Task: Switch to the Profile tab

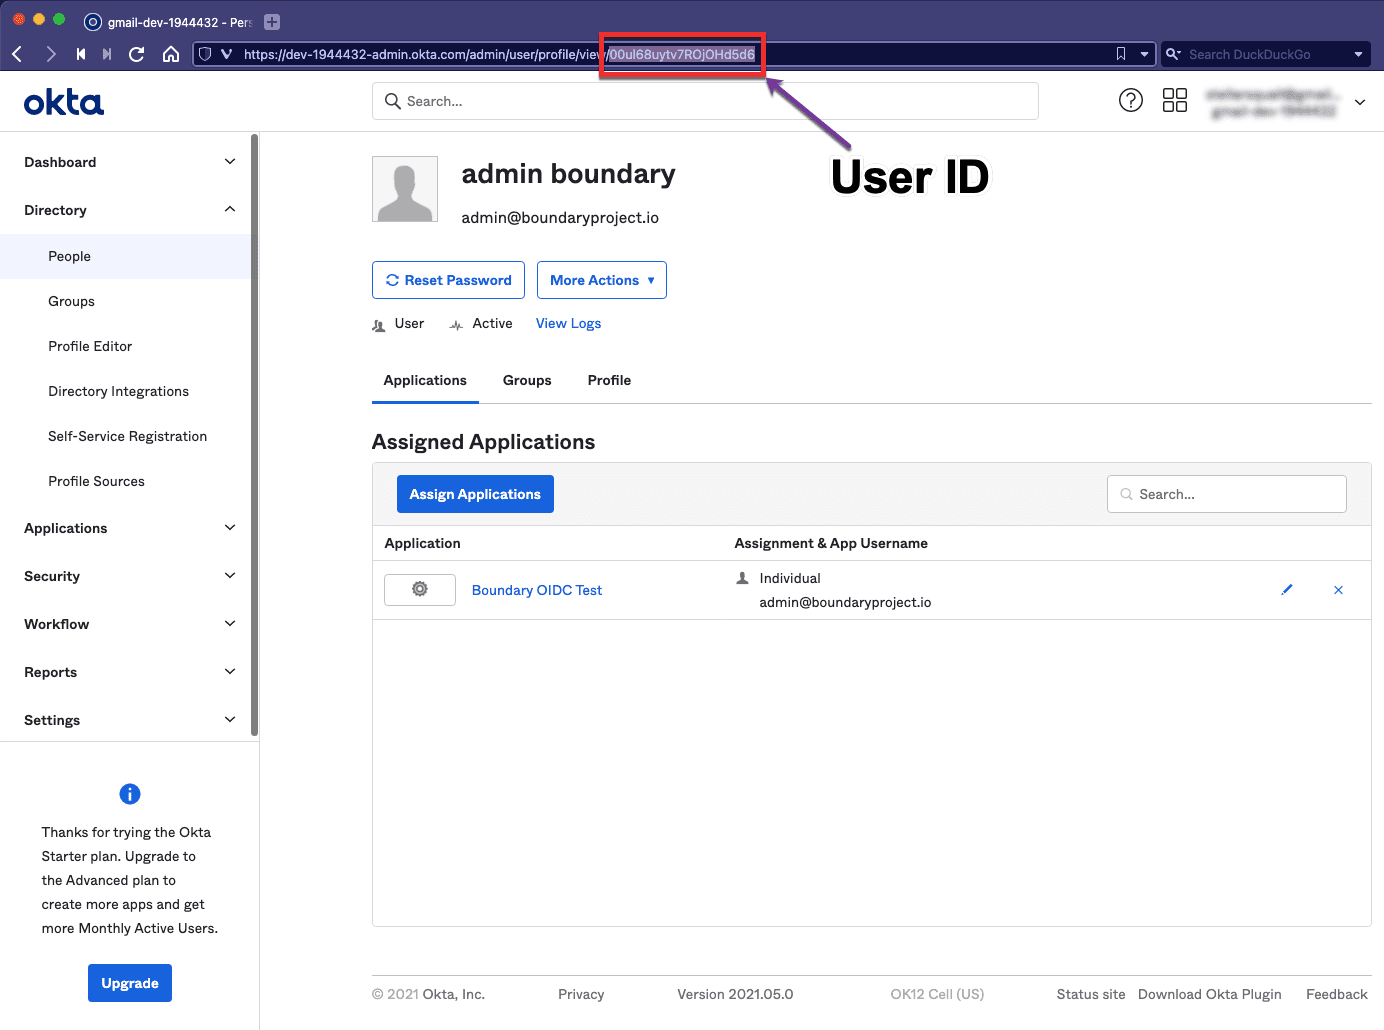Action: (x=609, y=380)
